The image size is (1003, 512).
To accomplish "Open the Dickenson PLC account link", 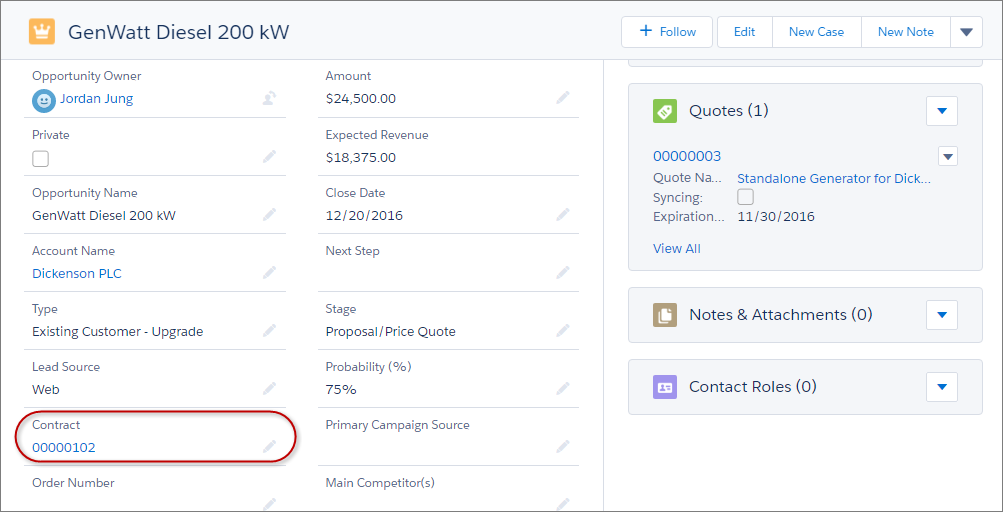I will 77,274.
